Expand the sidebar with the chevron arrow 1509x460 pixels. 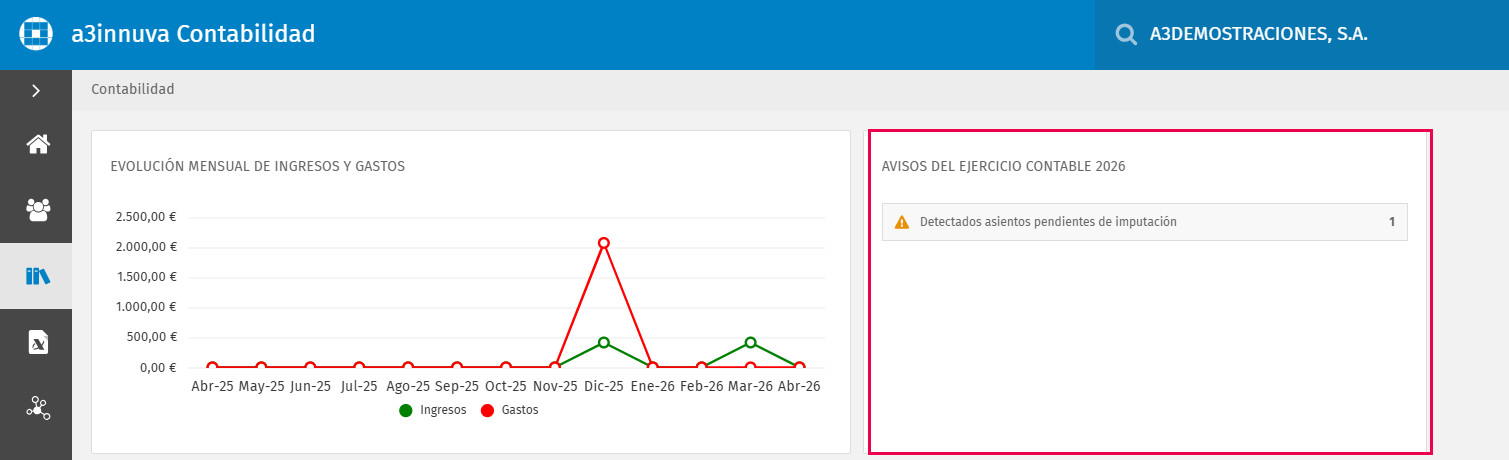(x=36, y=91)
